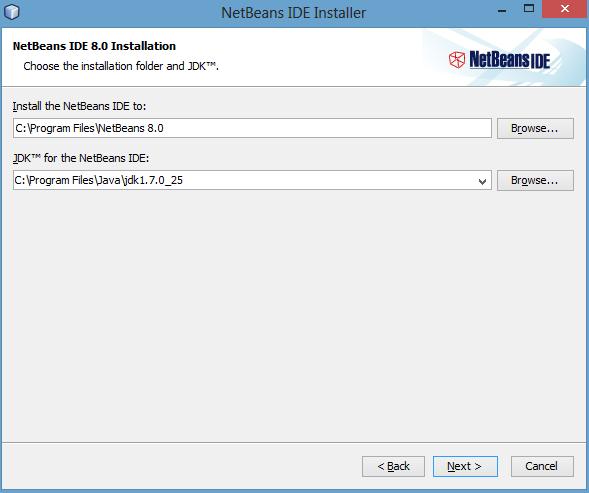Screen dimensions: 589x493
Task: Click the installer cube icon in title bar
Action: pyautogui.click(x=11, y=12)
